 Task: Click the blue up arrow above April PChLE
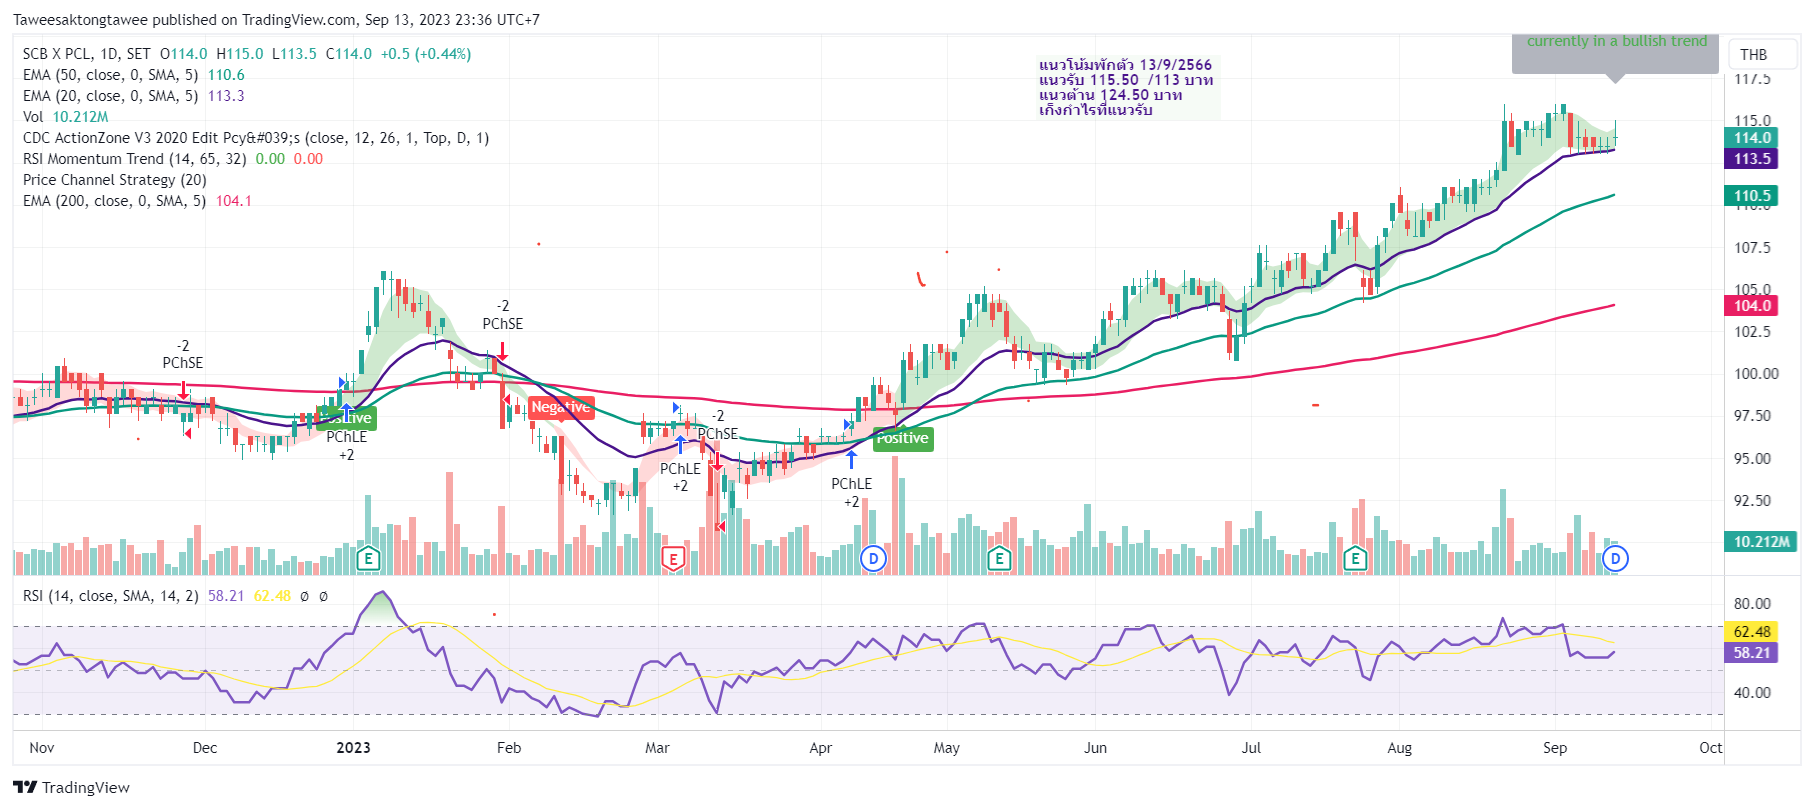tap(852, 459)
